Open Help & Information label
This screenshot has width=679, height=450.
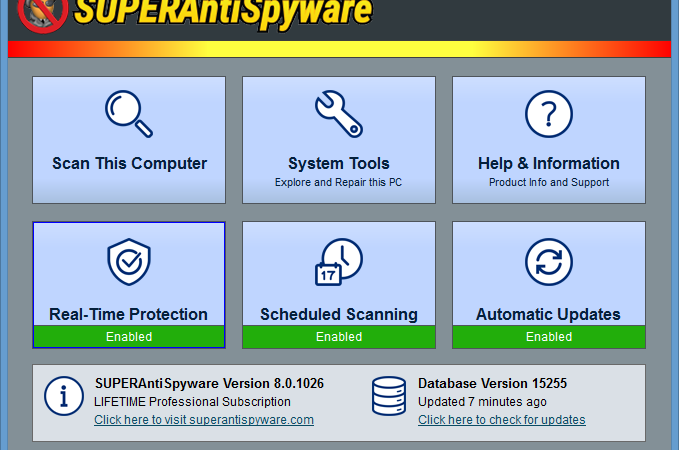[x=549, y=163]
